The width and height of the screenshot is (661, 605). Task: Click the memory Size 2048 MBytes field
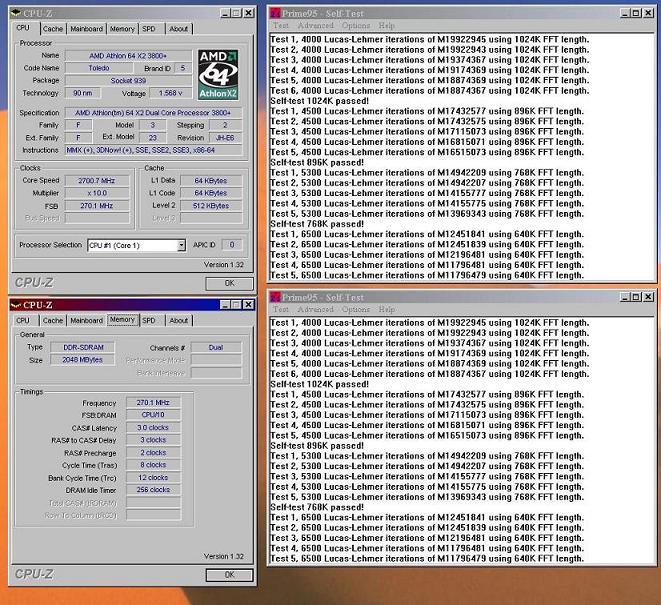83,360
